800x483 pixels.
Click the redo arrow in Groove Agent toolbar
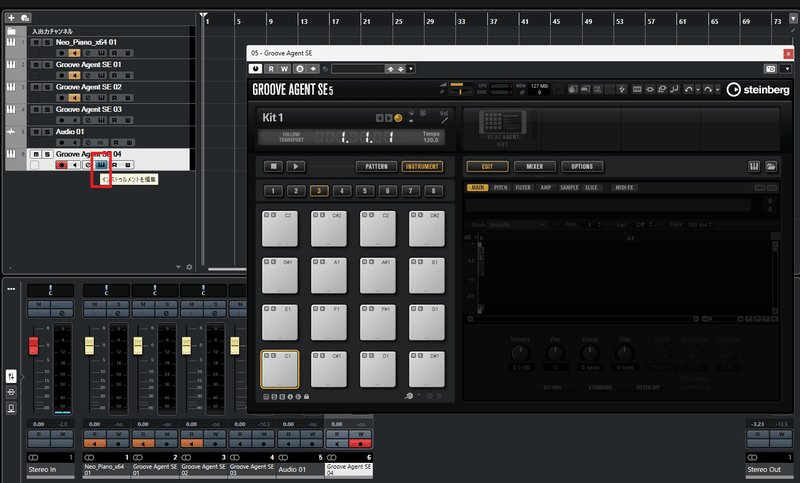pos(708,89)
